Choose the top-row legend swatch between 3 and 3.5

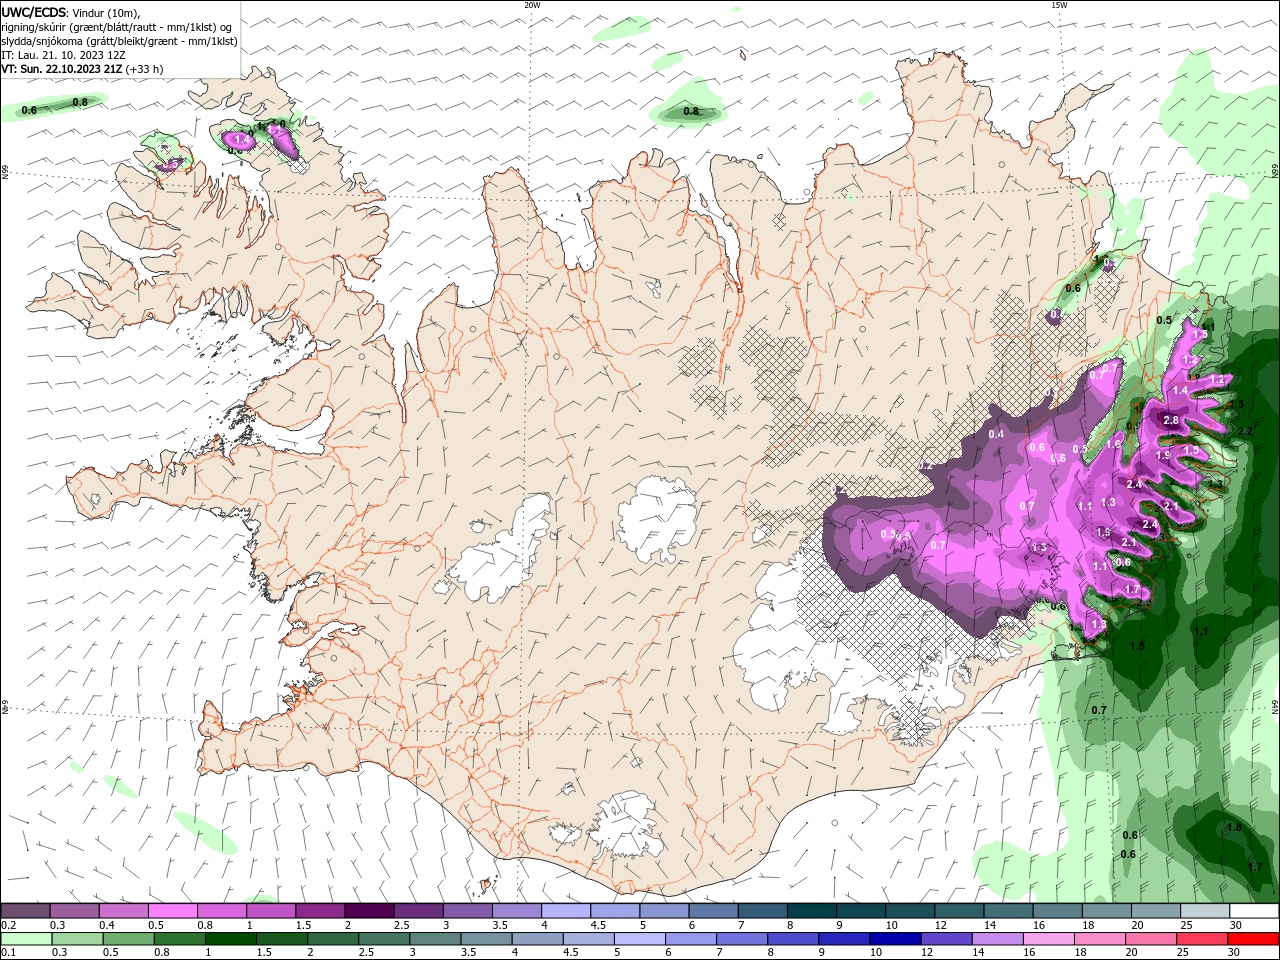tap(467, 911)
